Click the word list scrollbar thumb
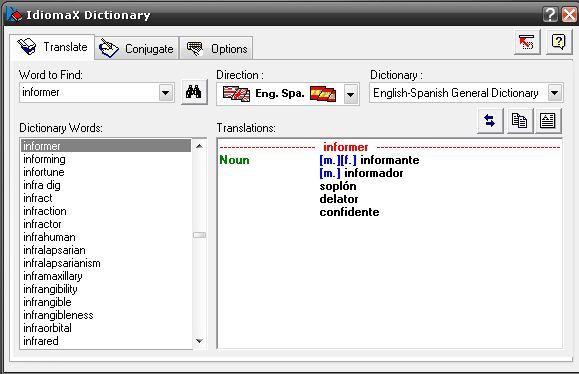The width and height of the screenshot is (579, 374). [x=199, y=235]
